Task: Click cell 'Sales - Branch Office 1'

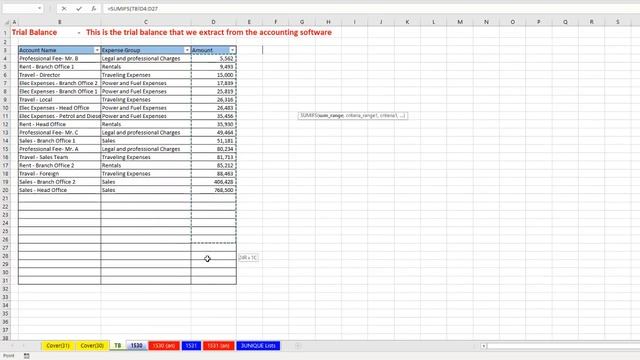Action: point(60,141)
